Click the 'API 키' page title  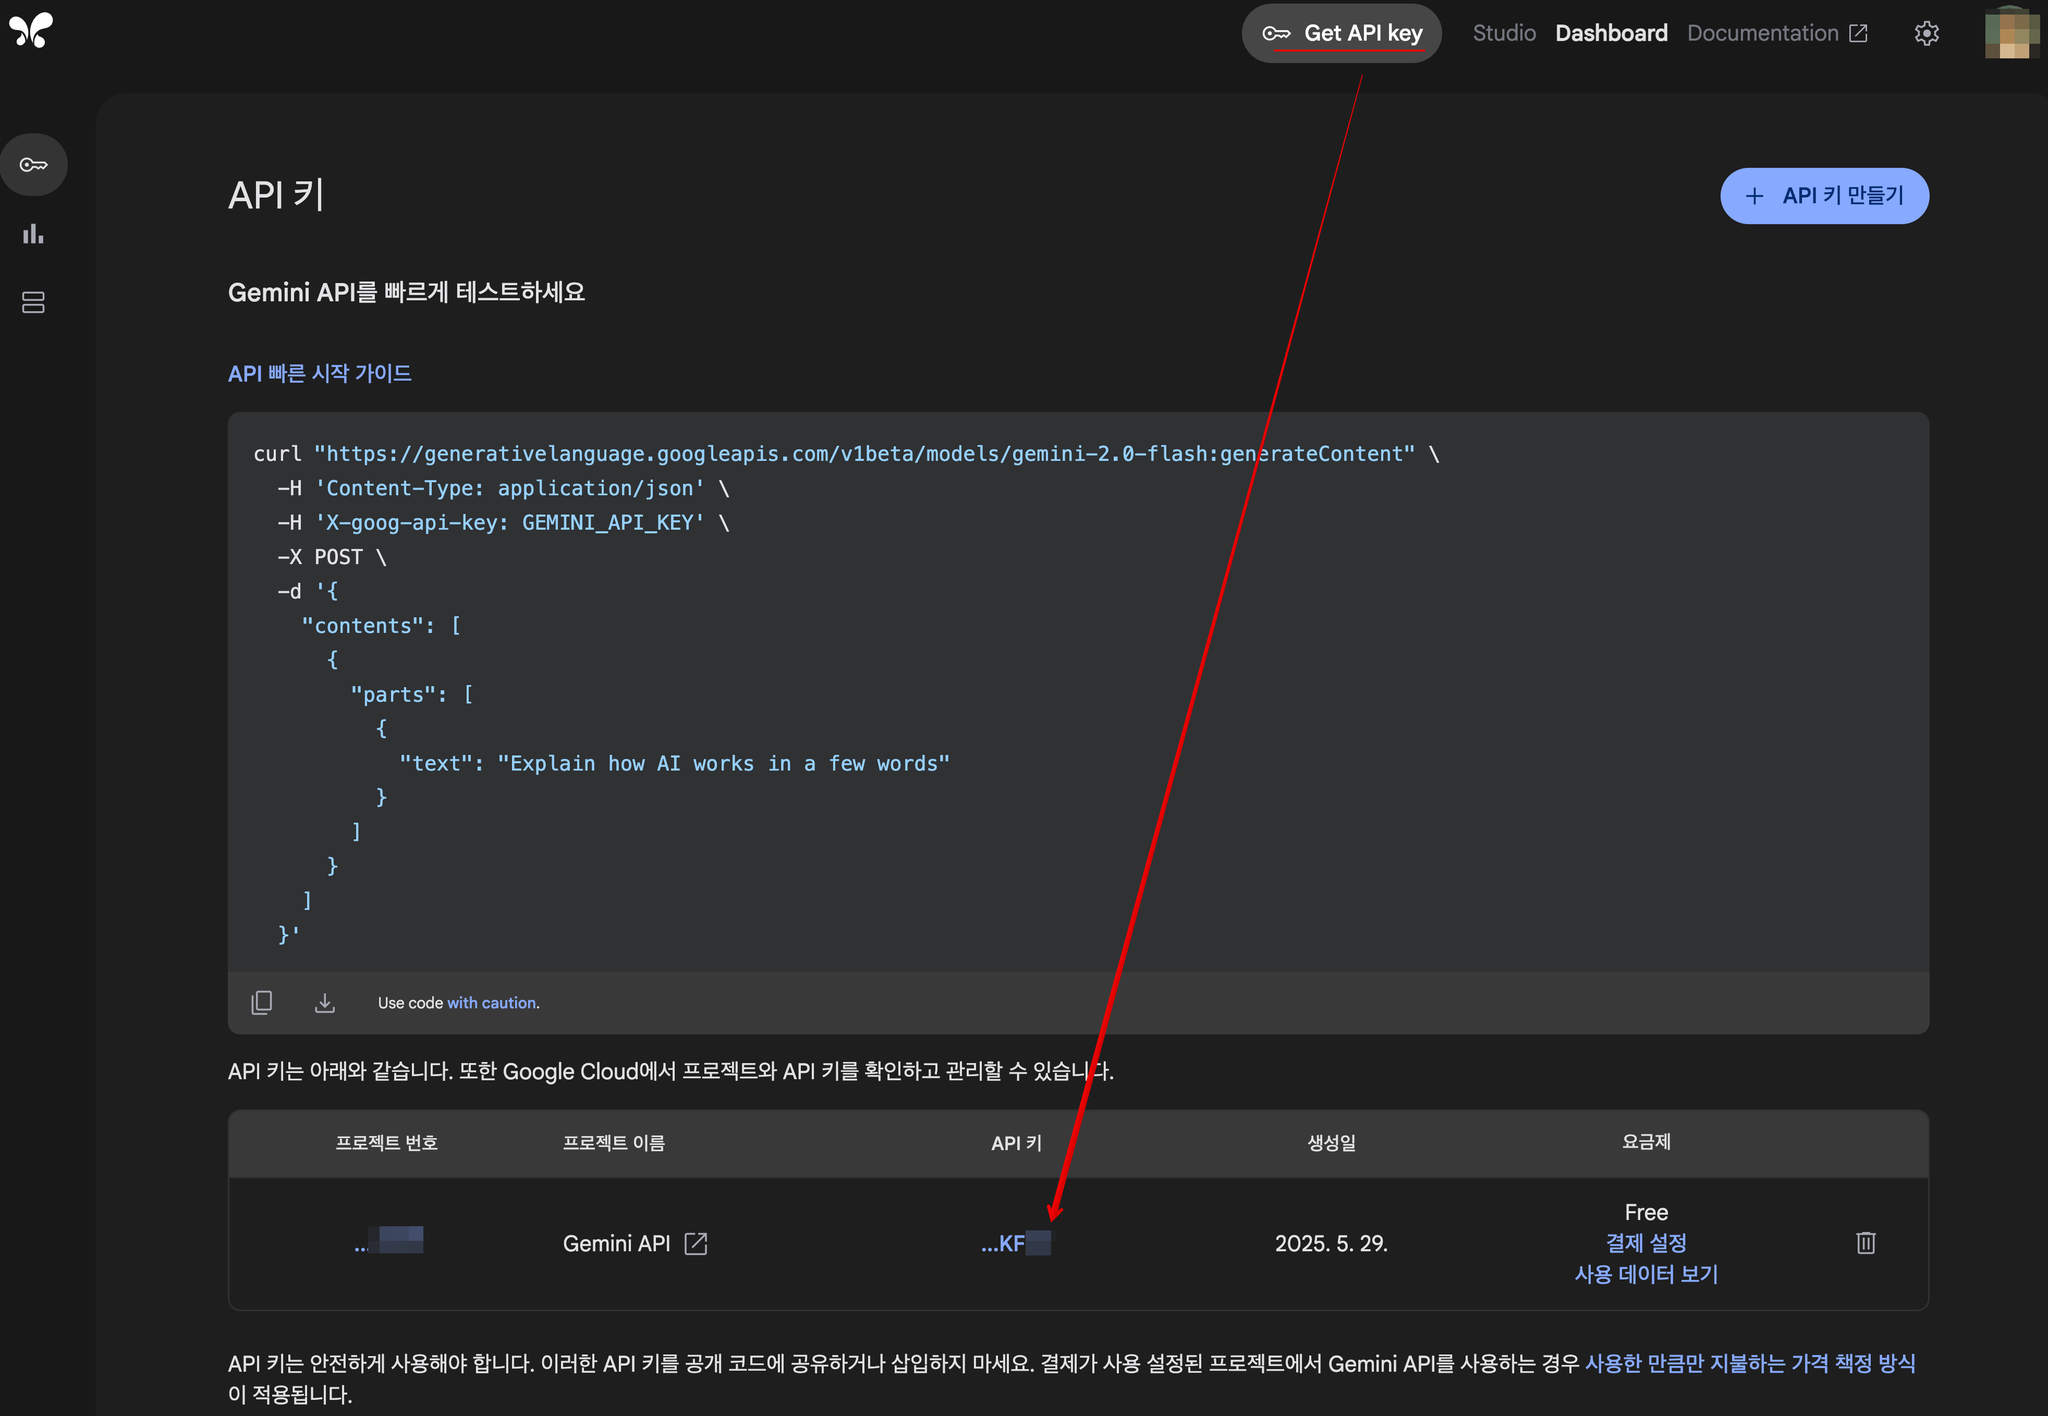(276, 195)
